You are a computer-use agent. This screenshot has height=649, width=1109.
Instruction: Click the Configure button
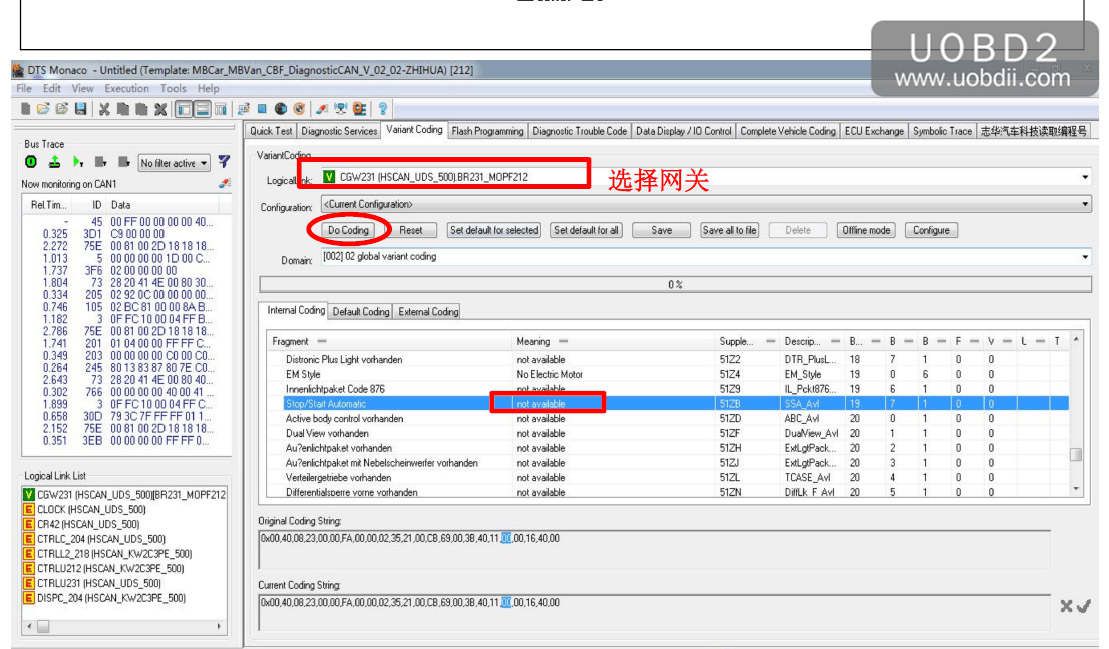coord(931,230)
